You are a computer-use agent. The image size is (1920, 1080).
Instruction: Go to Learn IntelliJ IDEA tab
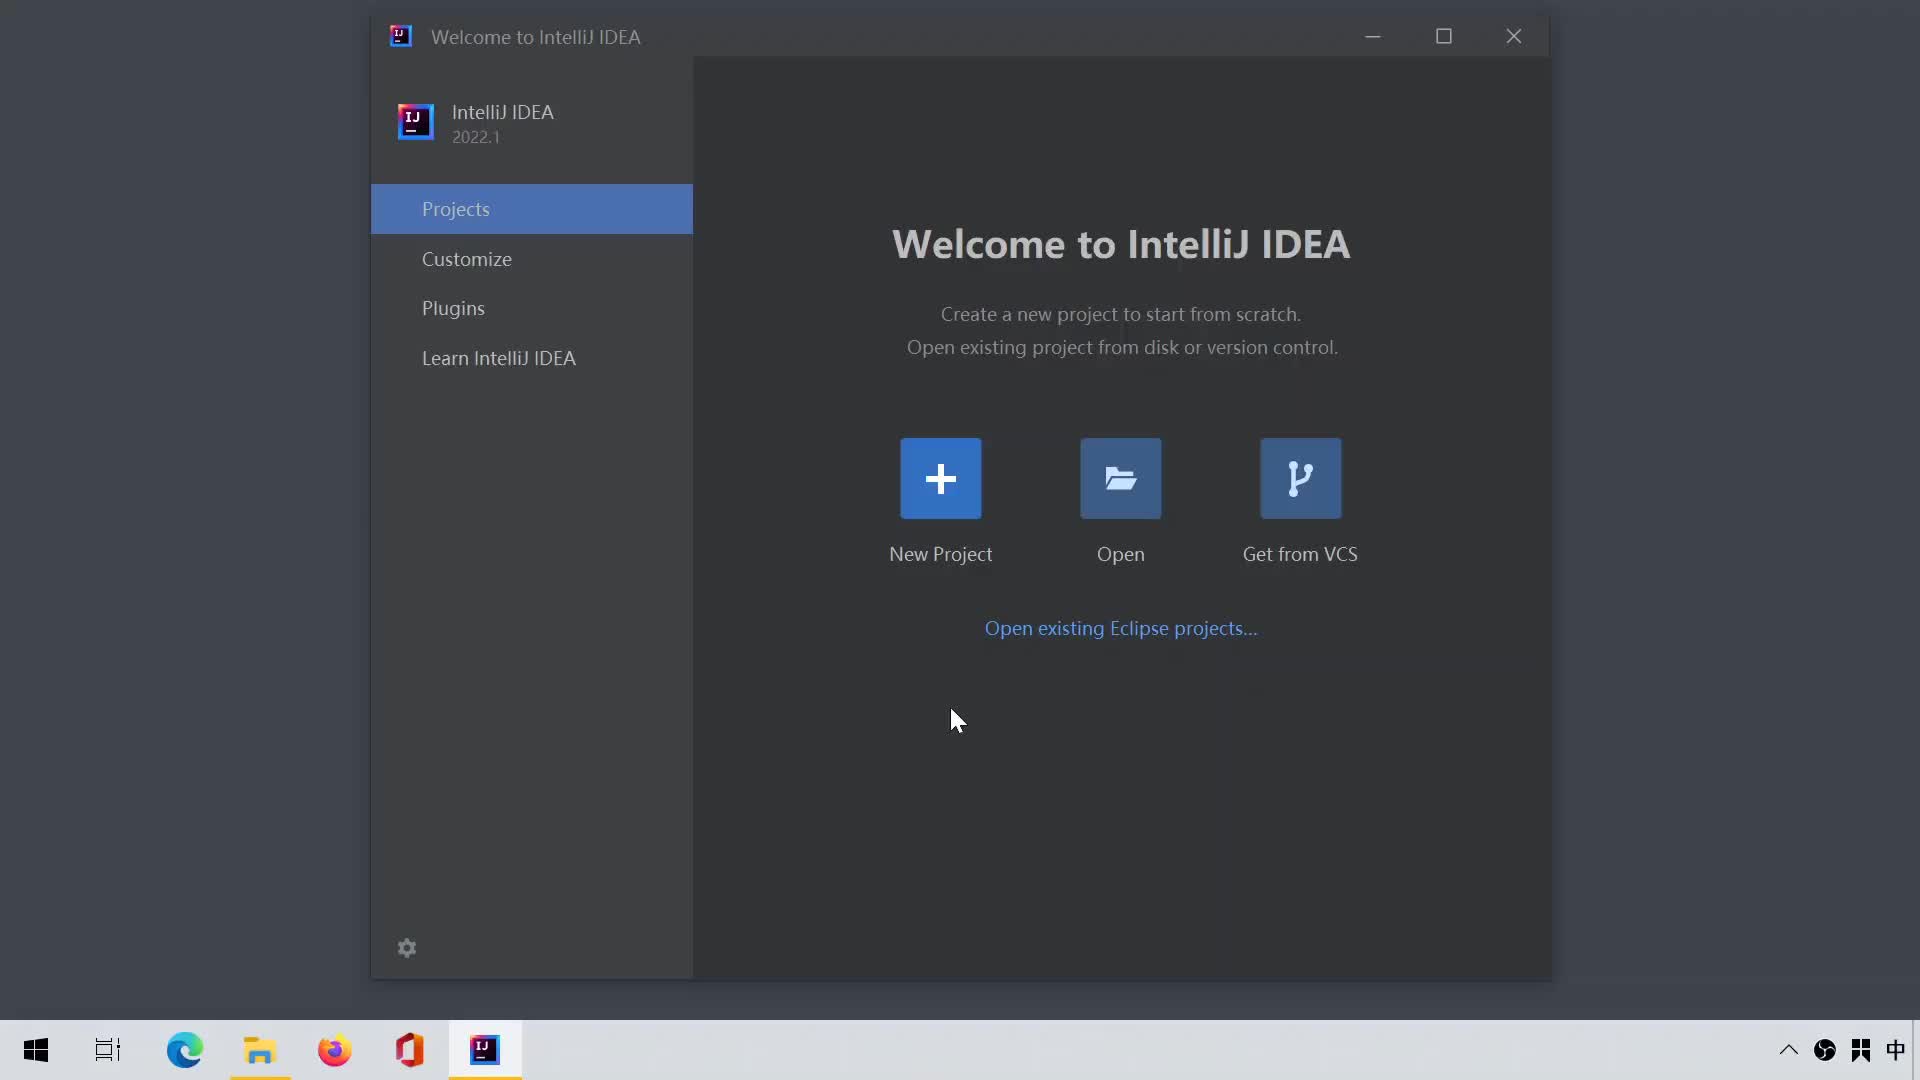531,358
